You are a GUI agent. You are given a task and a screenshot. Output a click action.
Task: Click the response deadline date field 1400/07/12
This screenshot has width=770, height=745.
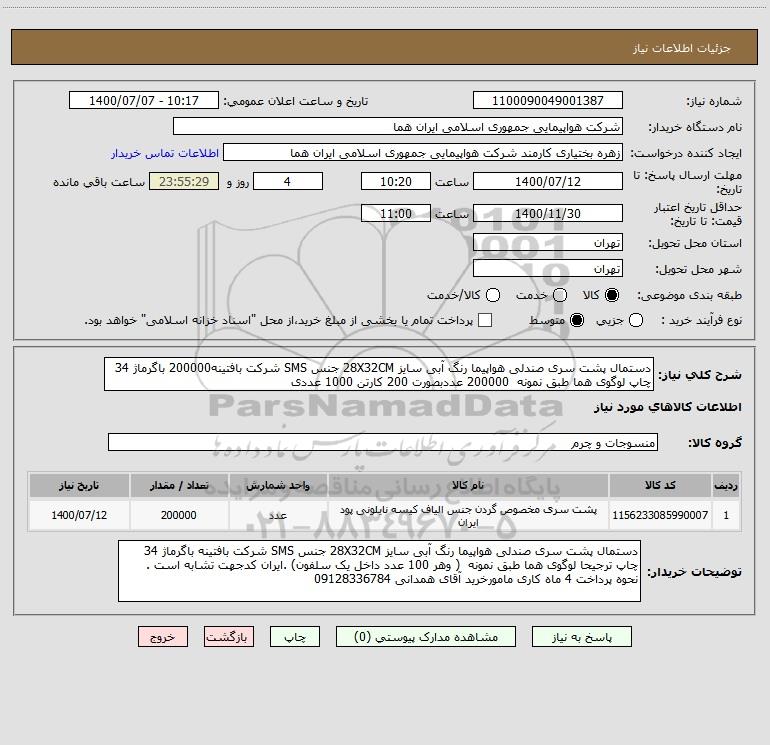(x=547, y=182)
